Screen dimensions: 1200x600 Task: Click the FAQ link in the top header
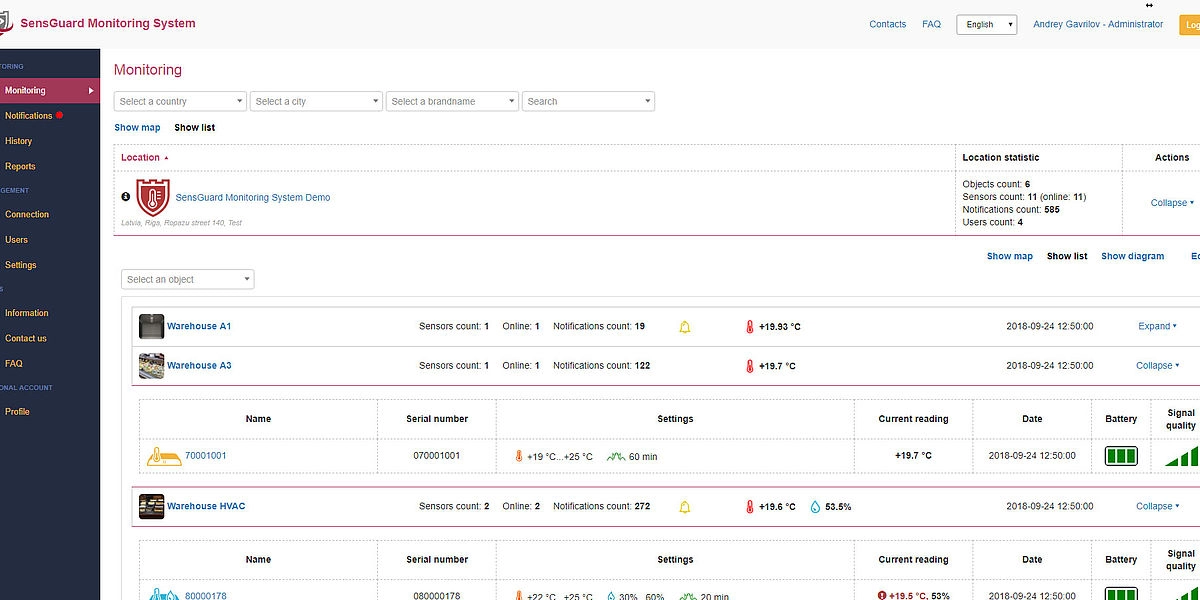[x=931, y=24]
